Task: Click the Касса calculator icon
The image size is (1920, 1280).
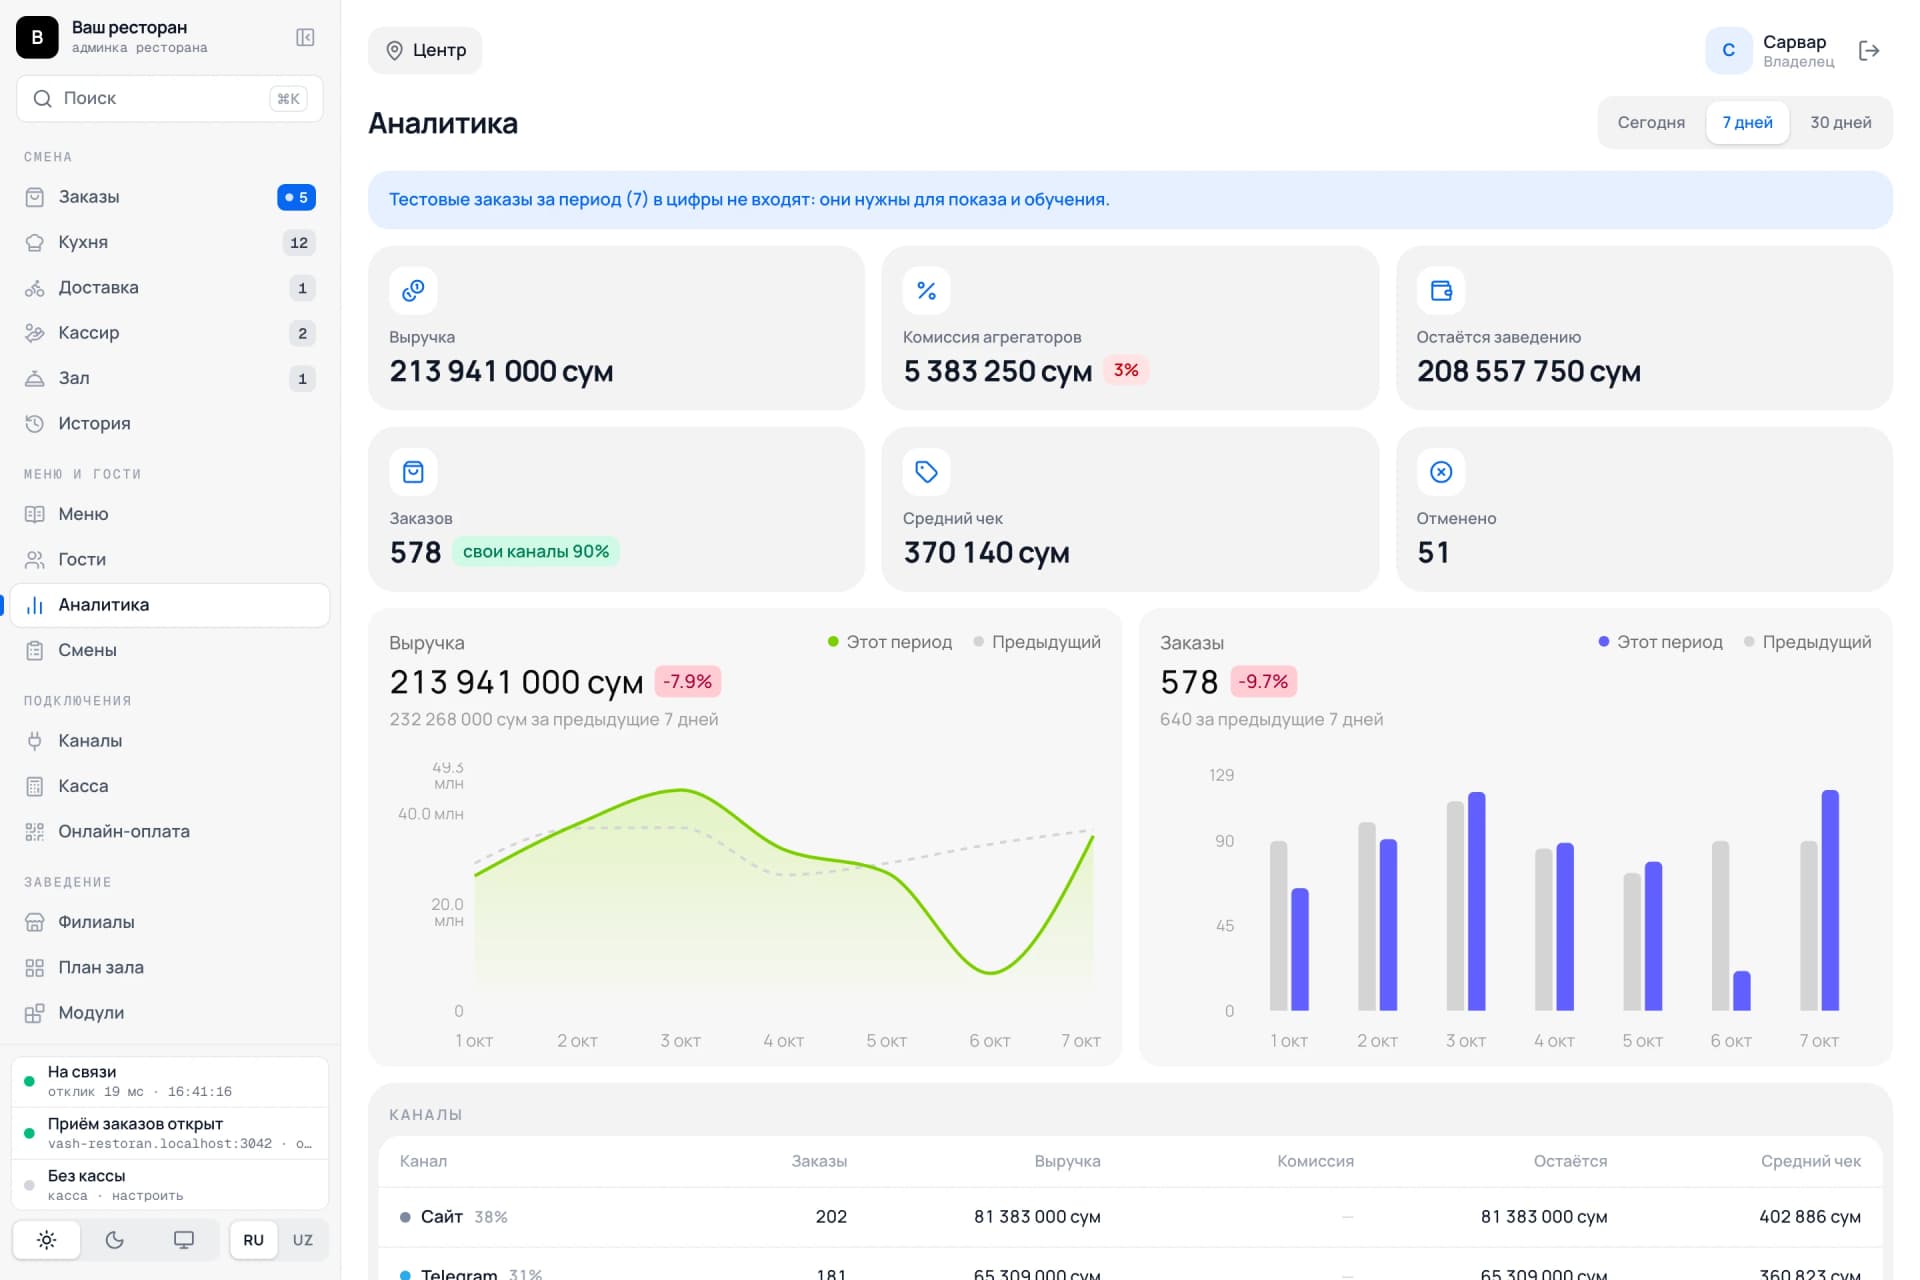Action: pyautogui.click(x=35, y=786)
